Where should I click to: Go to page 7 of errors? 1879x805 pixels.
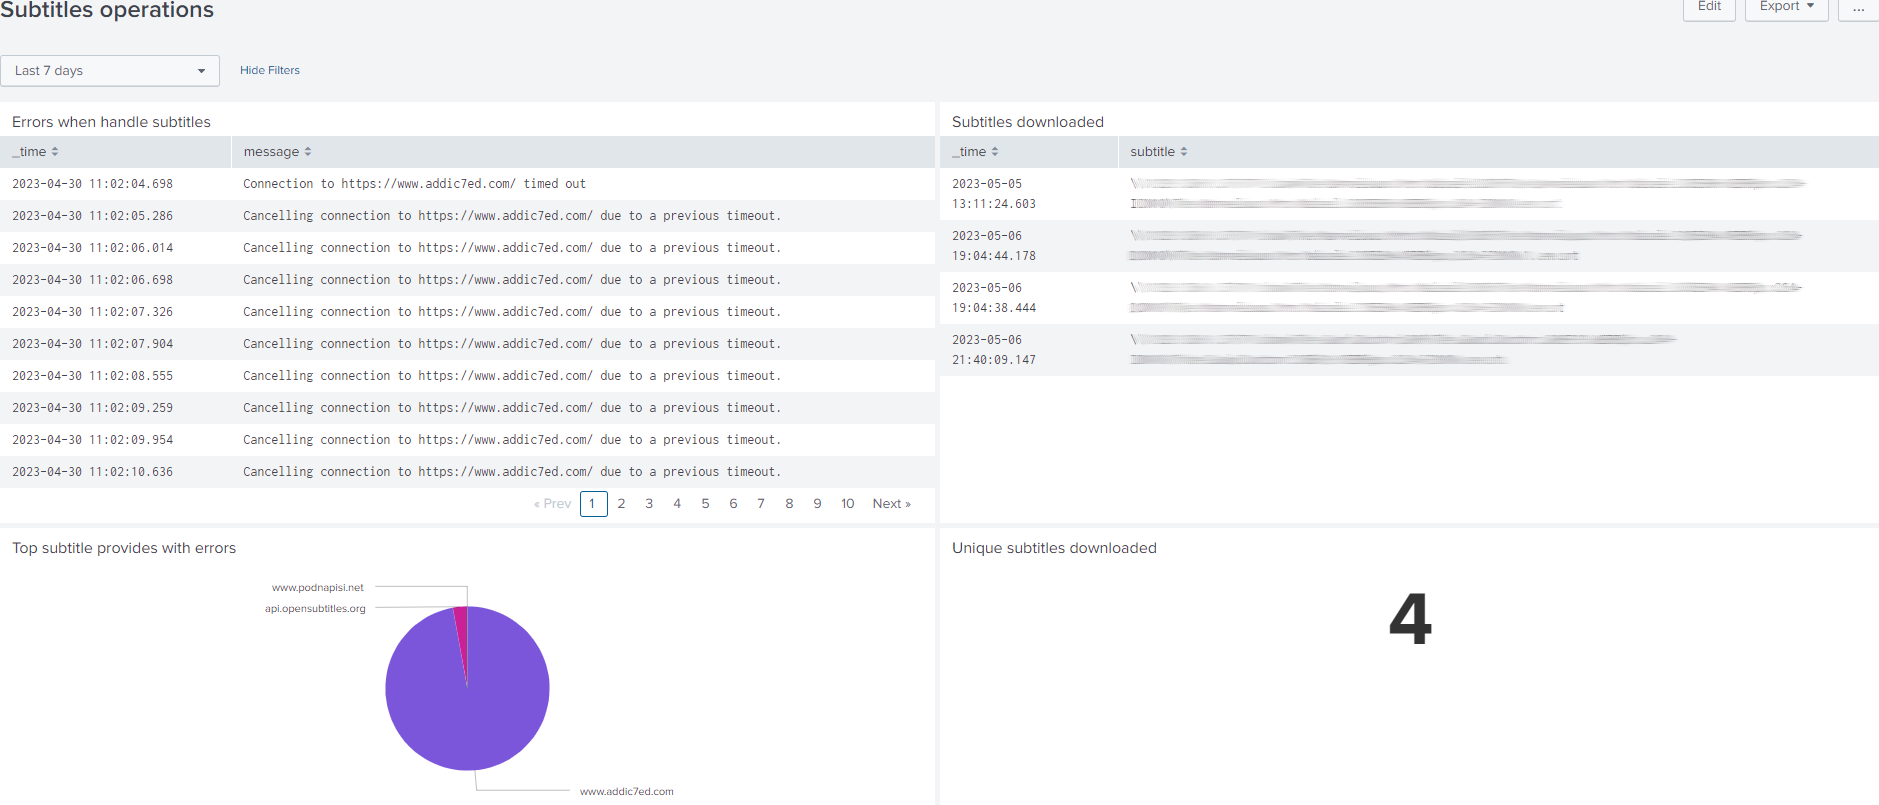pyautogui.click(x=761, y=504)
